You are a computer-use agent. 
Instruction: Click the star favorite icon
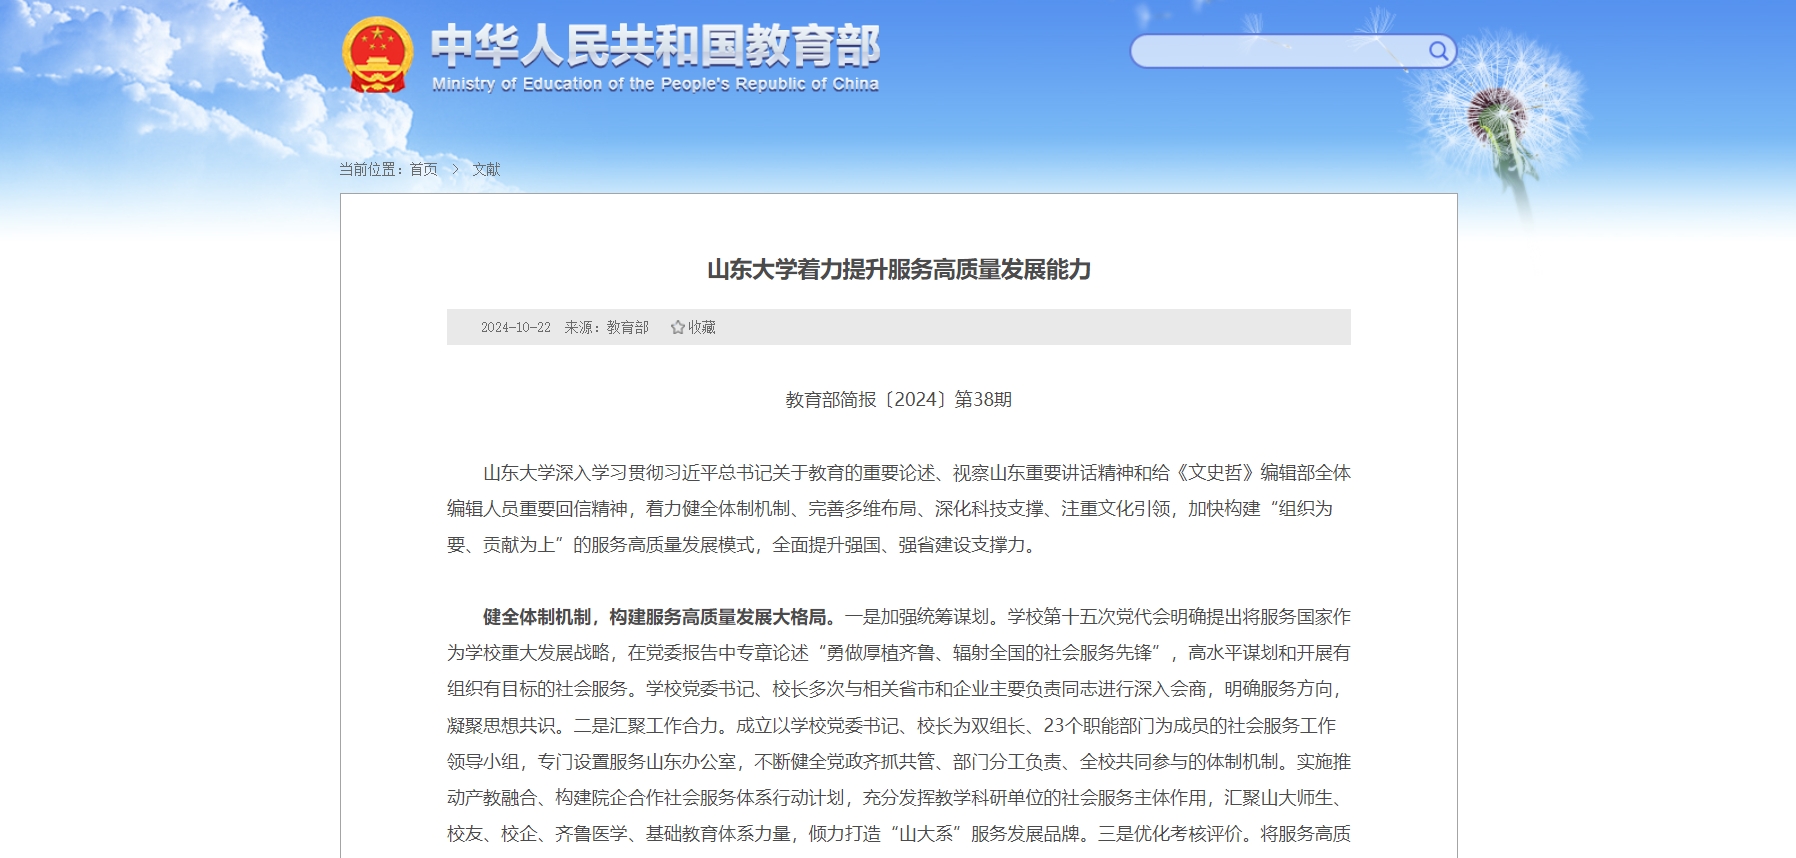tap(678, 327)
